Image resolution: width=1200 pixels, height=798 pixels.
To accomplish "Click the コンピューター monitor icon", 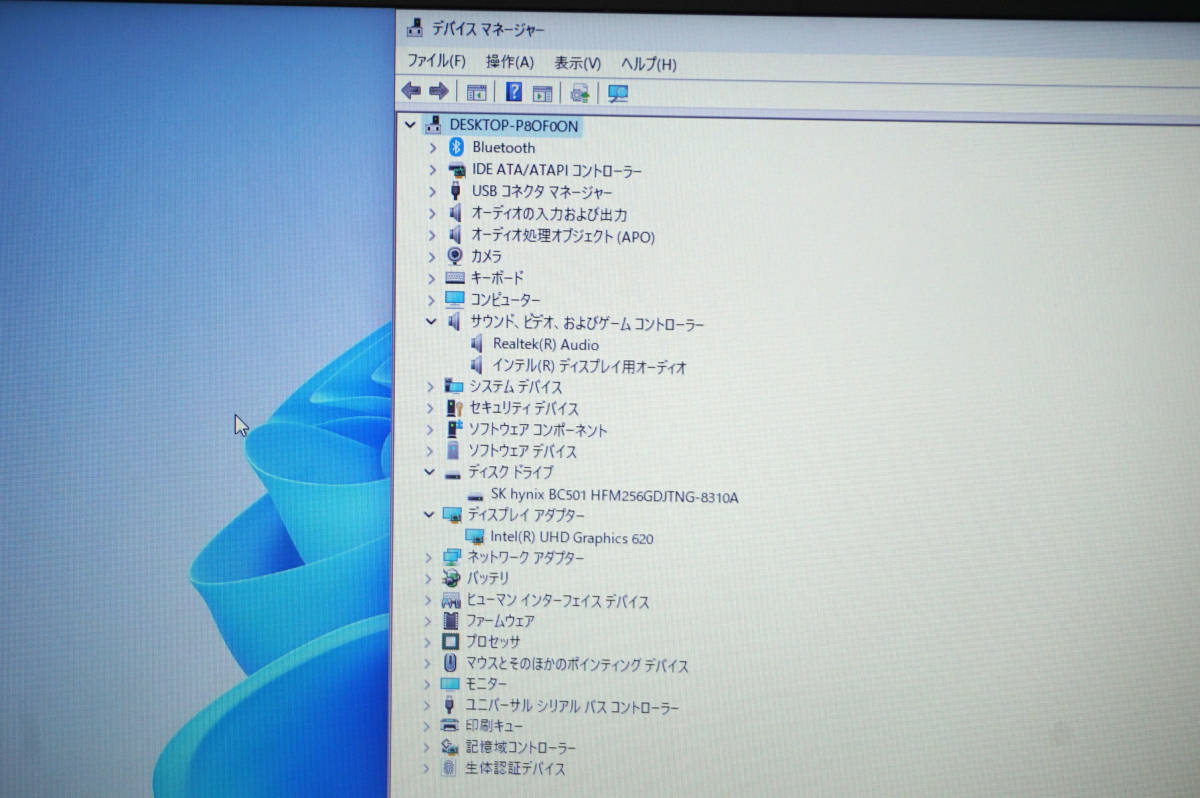I will point(455,299).
